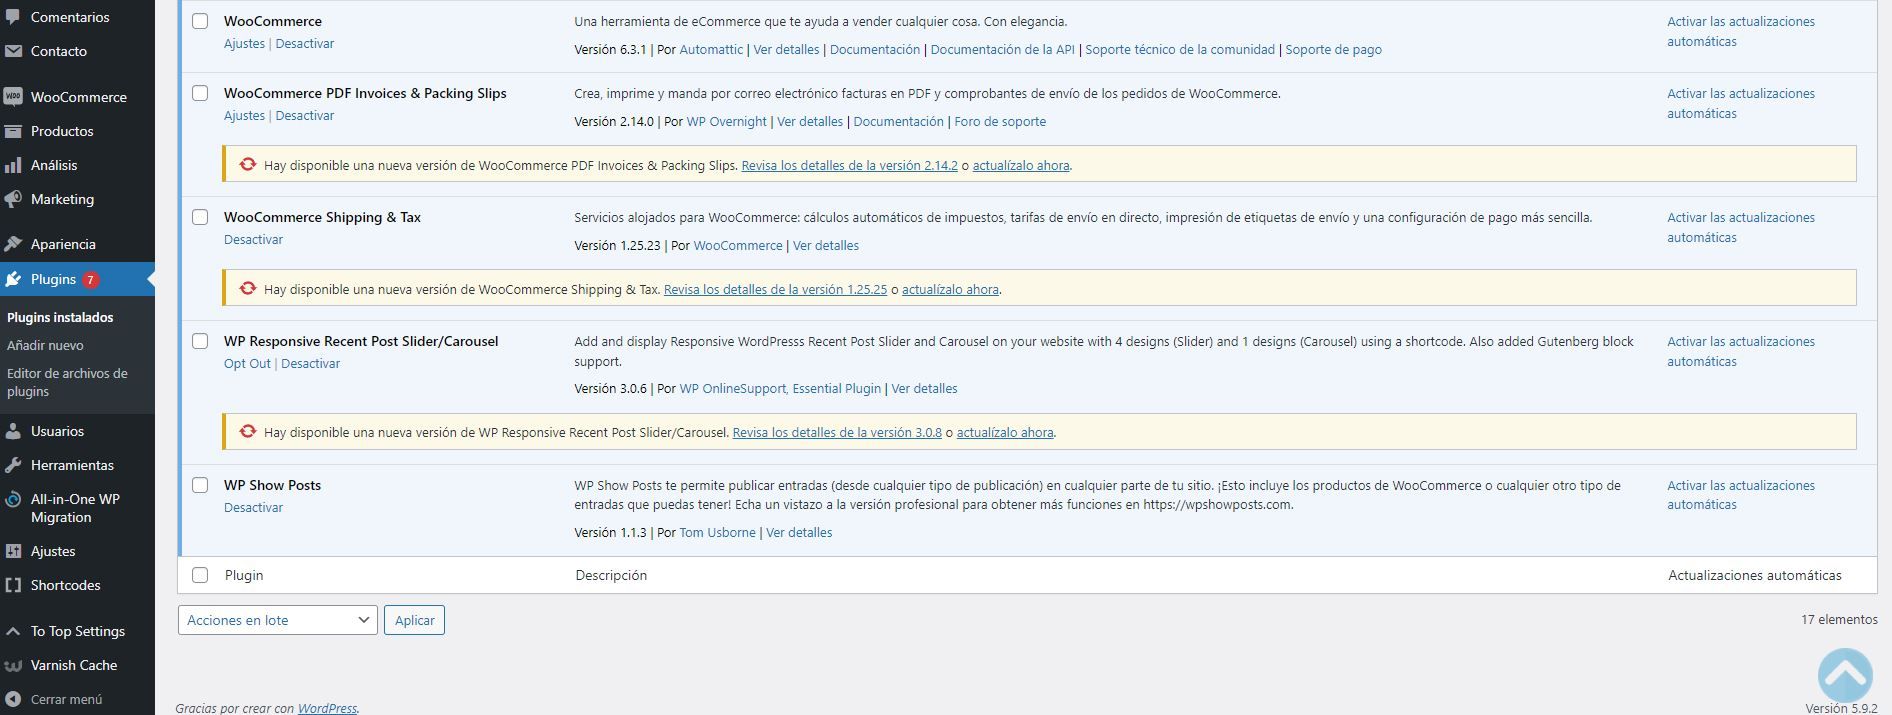Check WP Responsive Recent Post Slider checkbox
This screenshot has width=1892, height=715.
[200, 341]
